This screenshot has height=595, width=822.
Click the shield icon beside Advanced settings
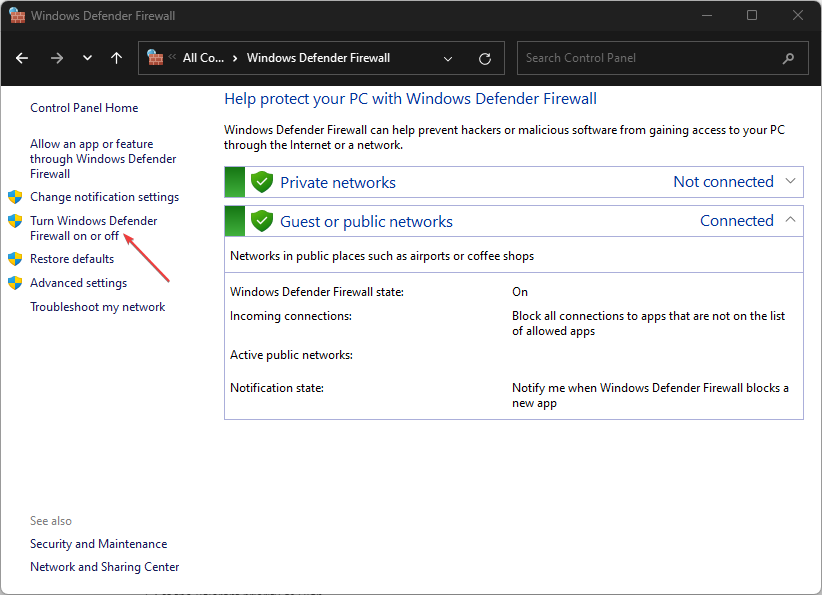point(15,283)
